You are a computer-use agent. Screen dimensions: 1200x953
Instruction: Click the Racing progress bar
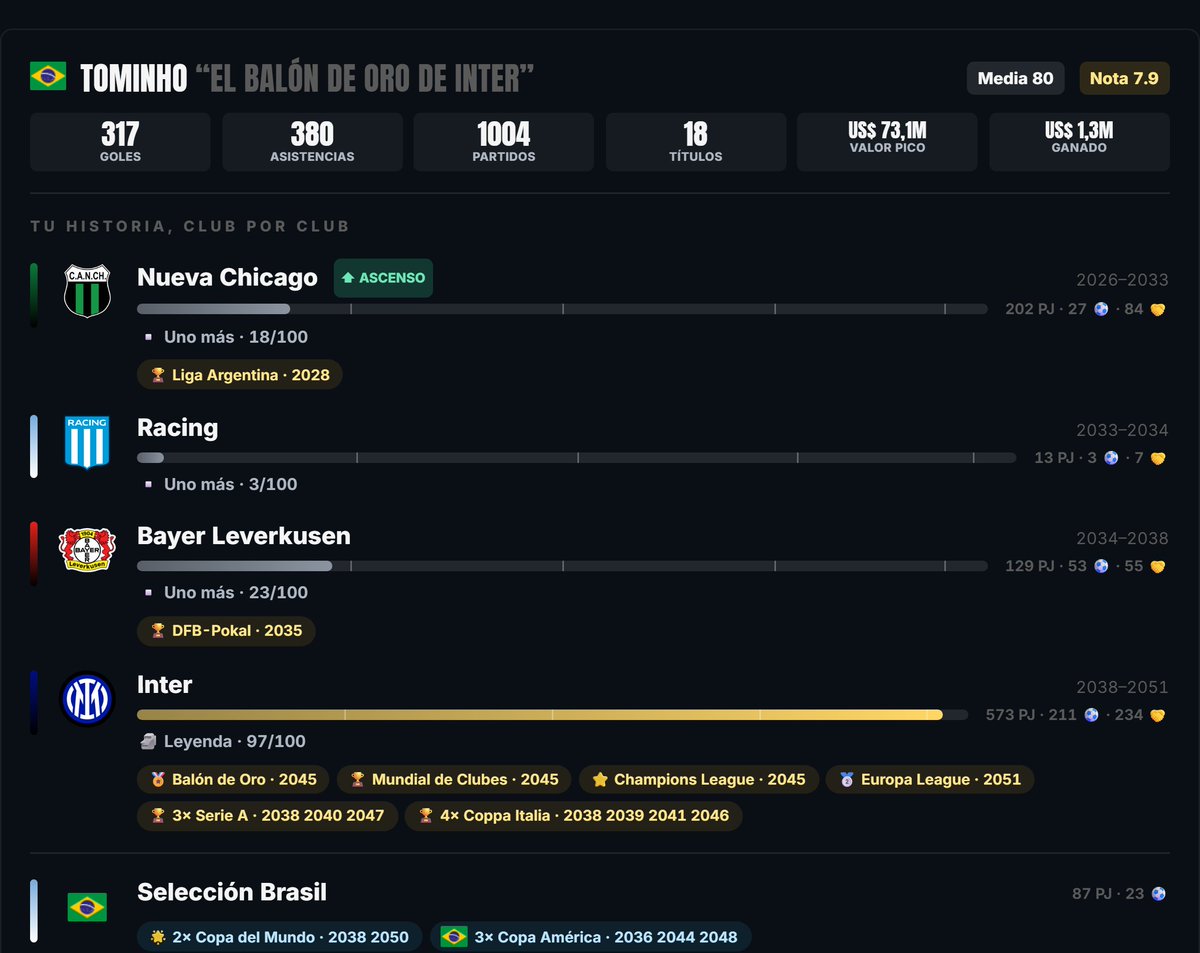point(576,458)
